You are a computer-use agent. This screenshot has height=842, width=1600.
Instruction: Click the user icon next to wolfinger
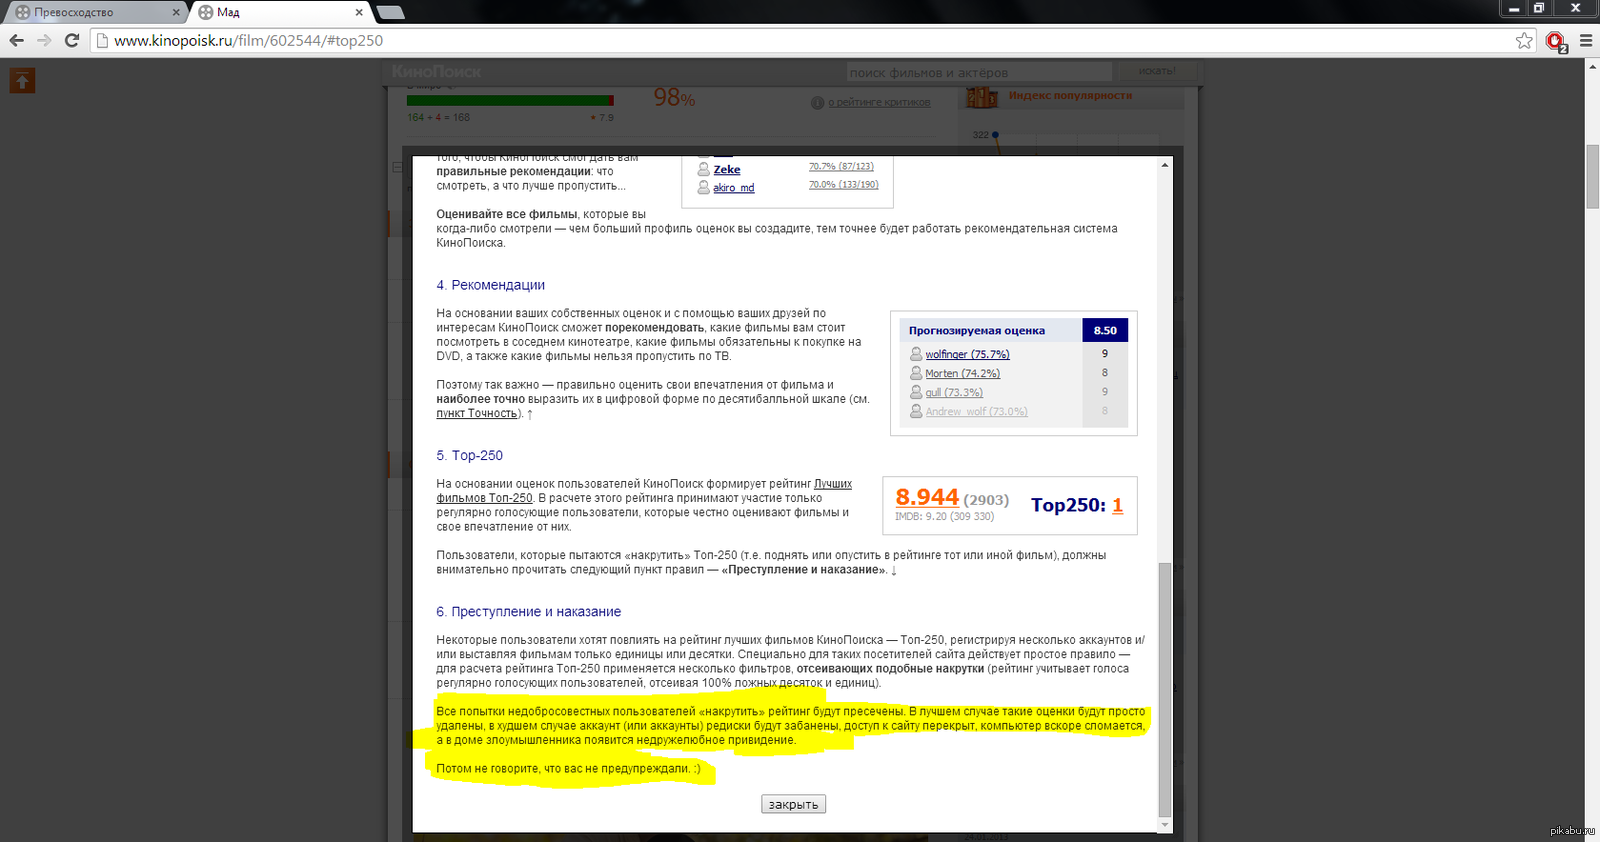(x=916, y=354)
